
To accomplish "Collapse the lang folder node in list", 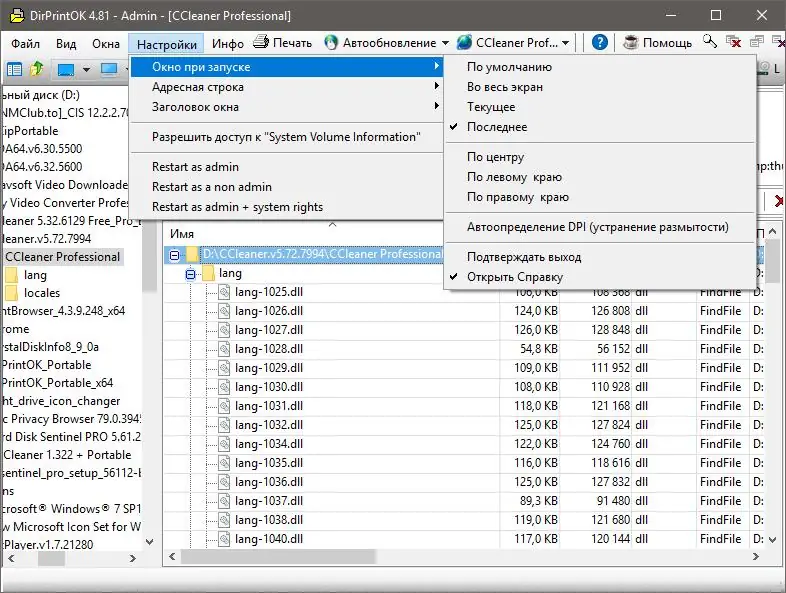I will pos(190,274).
